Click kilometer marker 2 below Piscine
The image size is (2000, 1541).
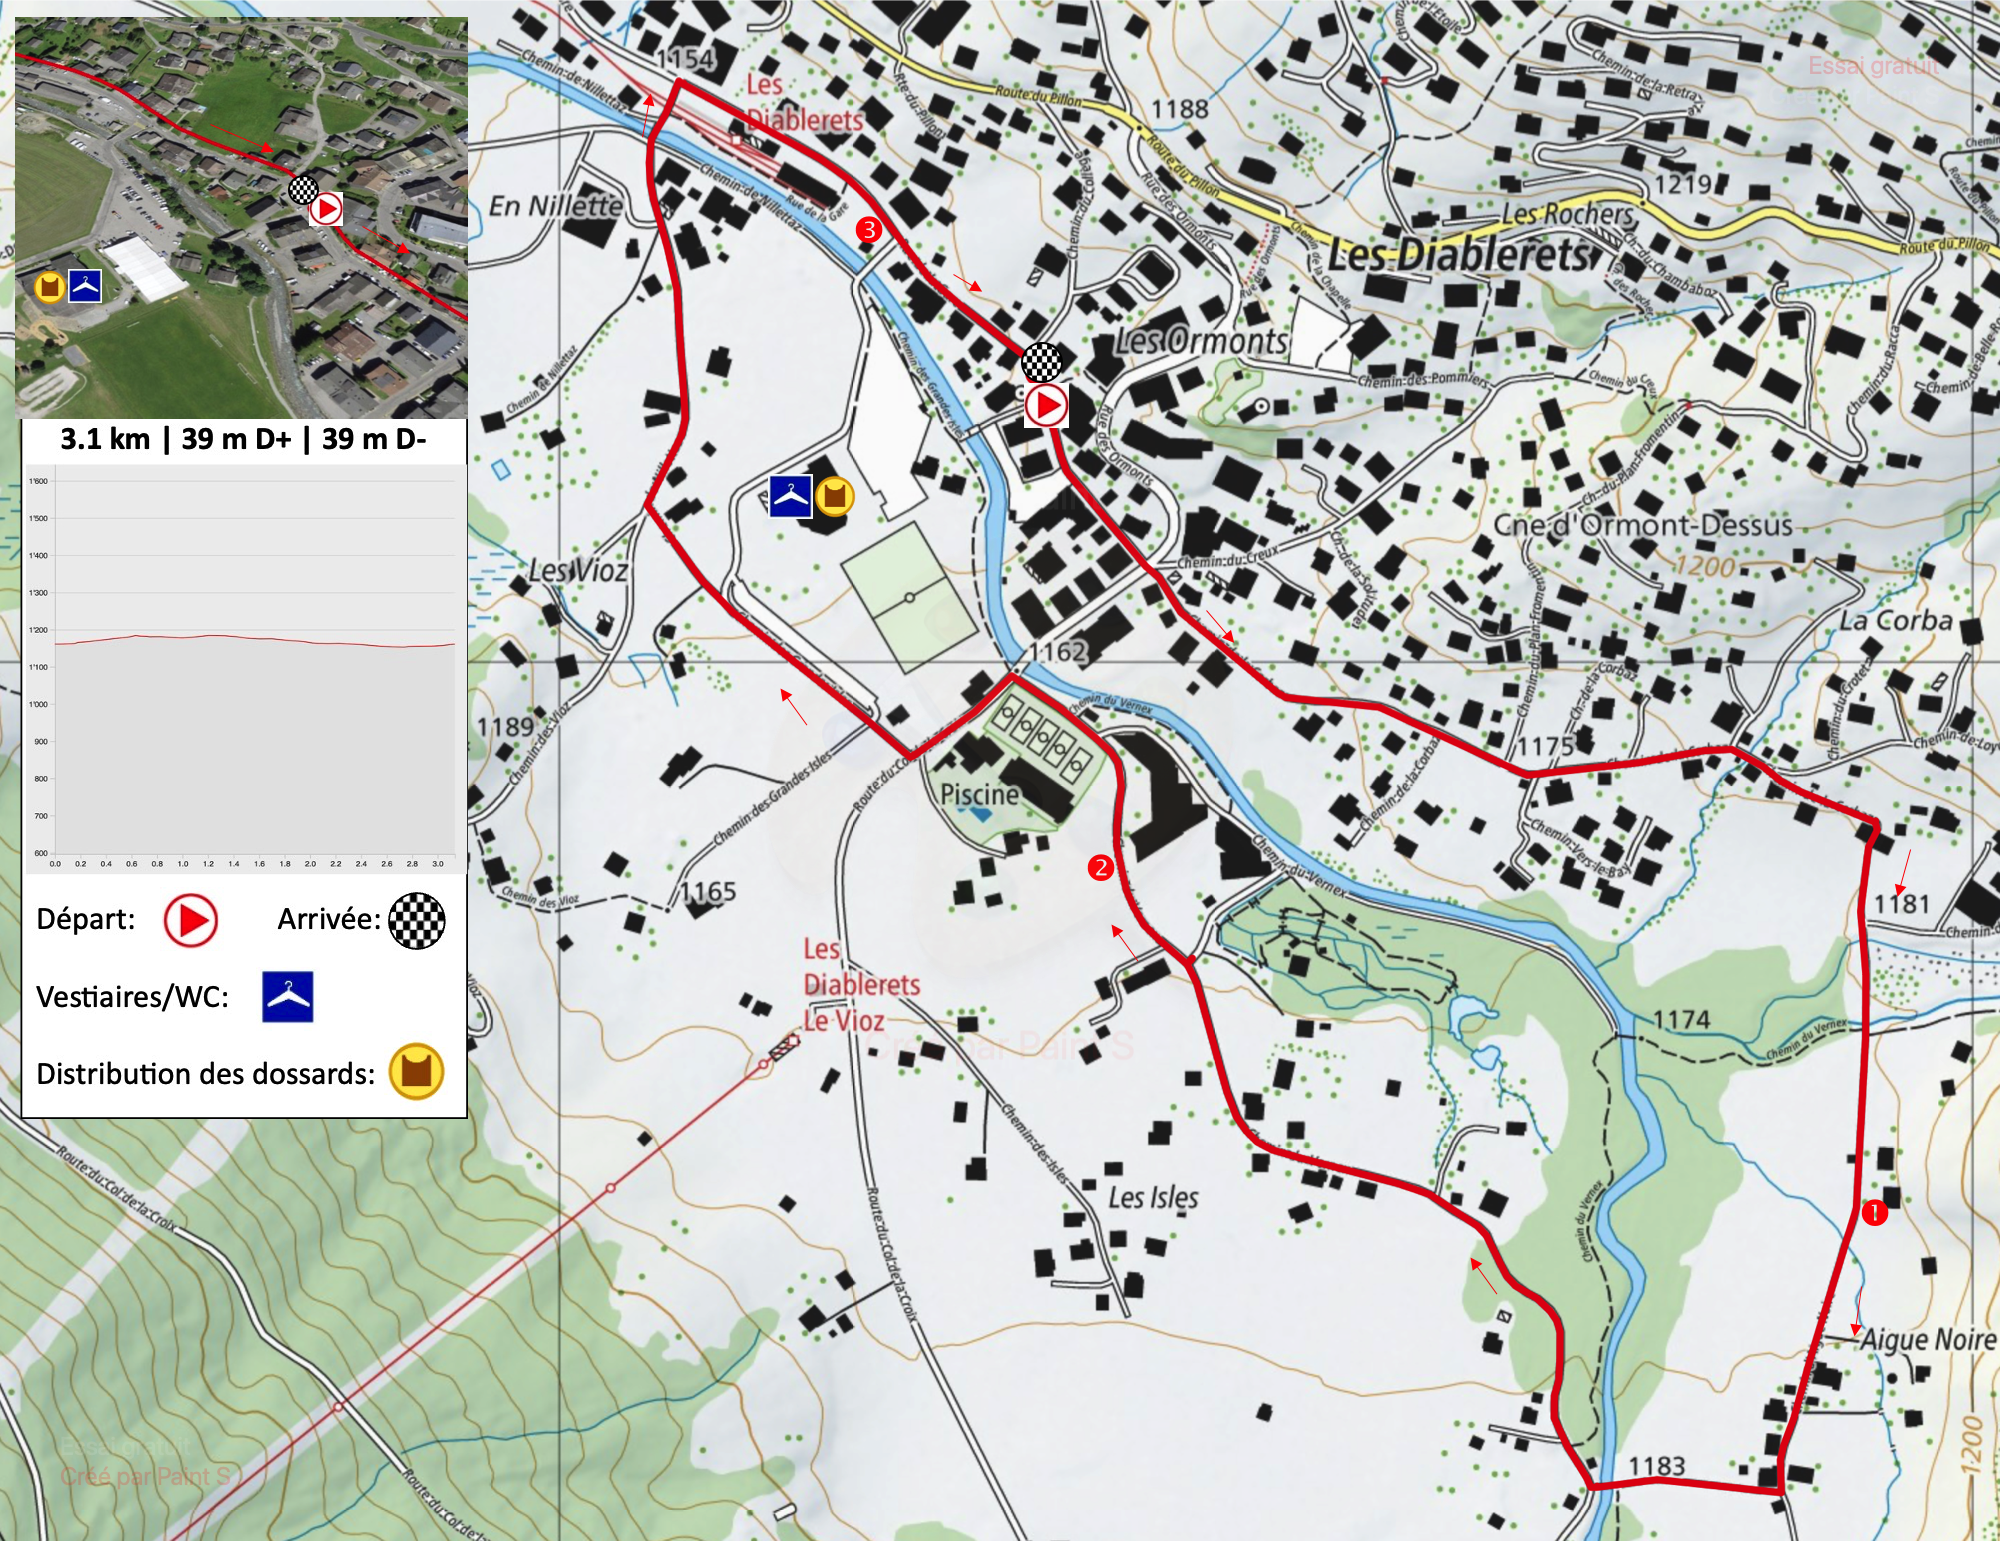click(1100, 867)
